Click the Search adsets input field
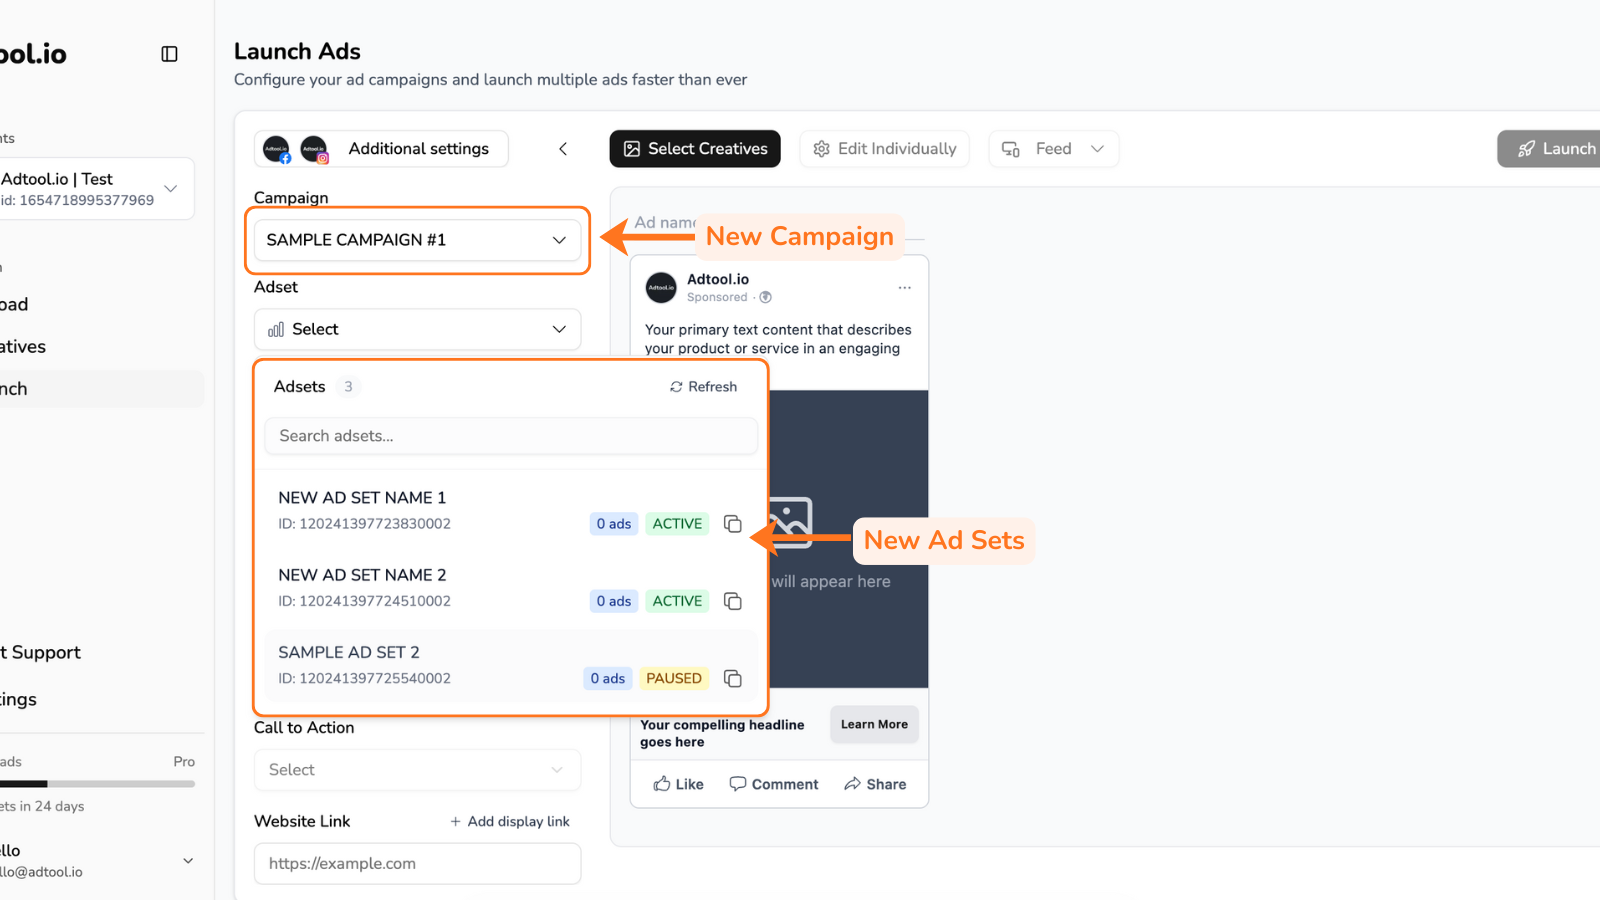This screenshot has width=1600, height=900. [510, 436]
